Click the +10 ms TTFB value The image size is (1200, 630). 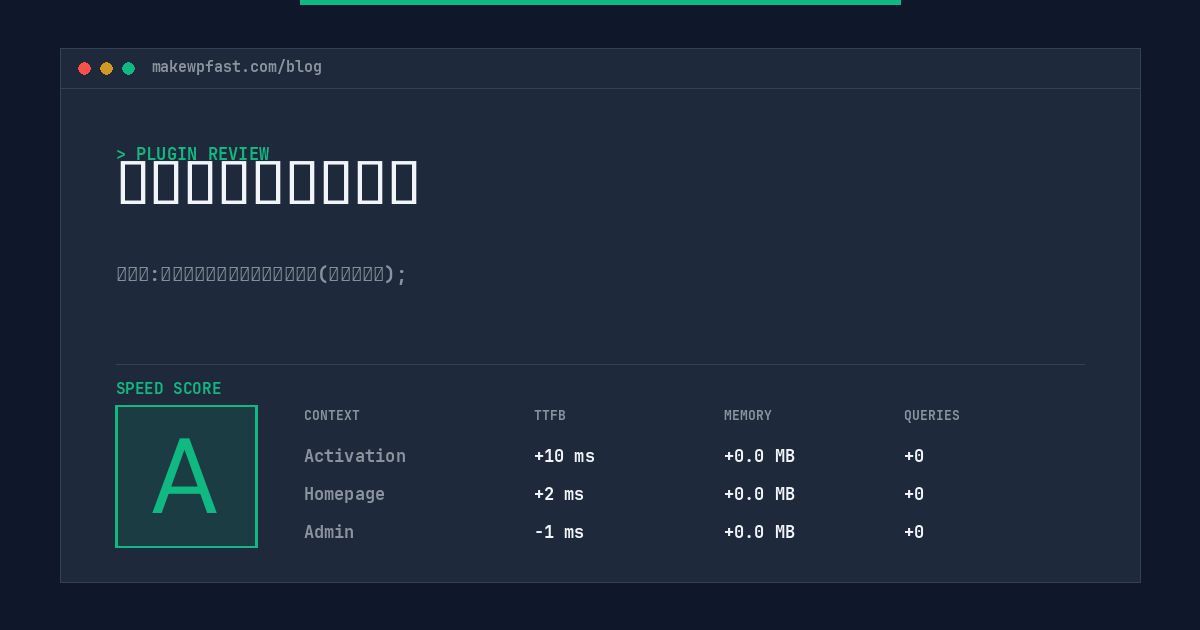pyautogui.click(x=564, y=456)
